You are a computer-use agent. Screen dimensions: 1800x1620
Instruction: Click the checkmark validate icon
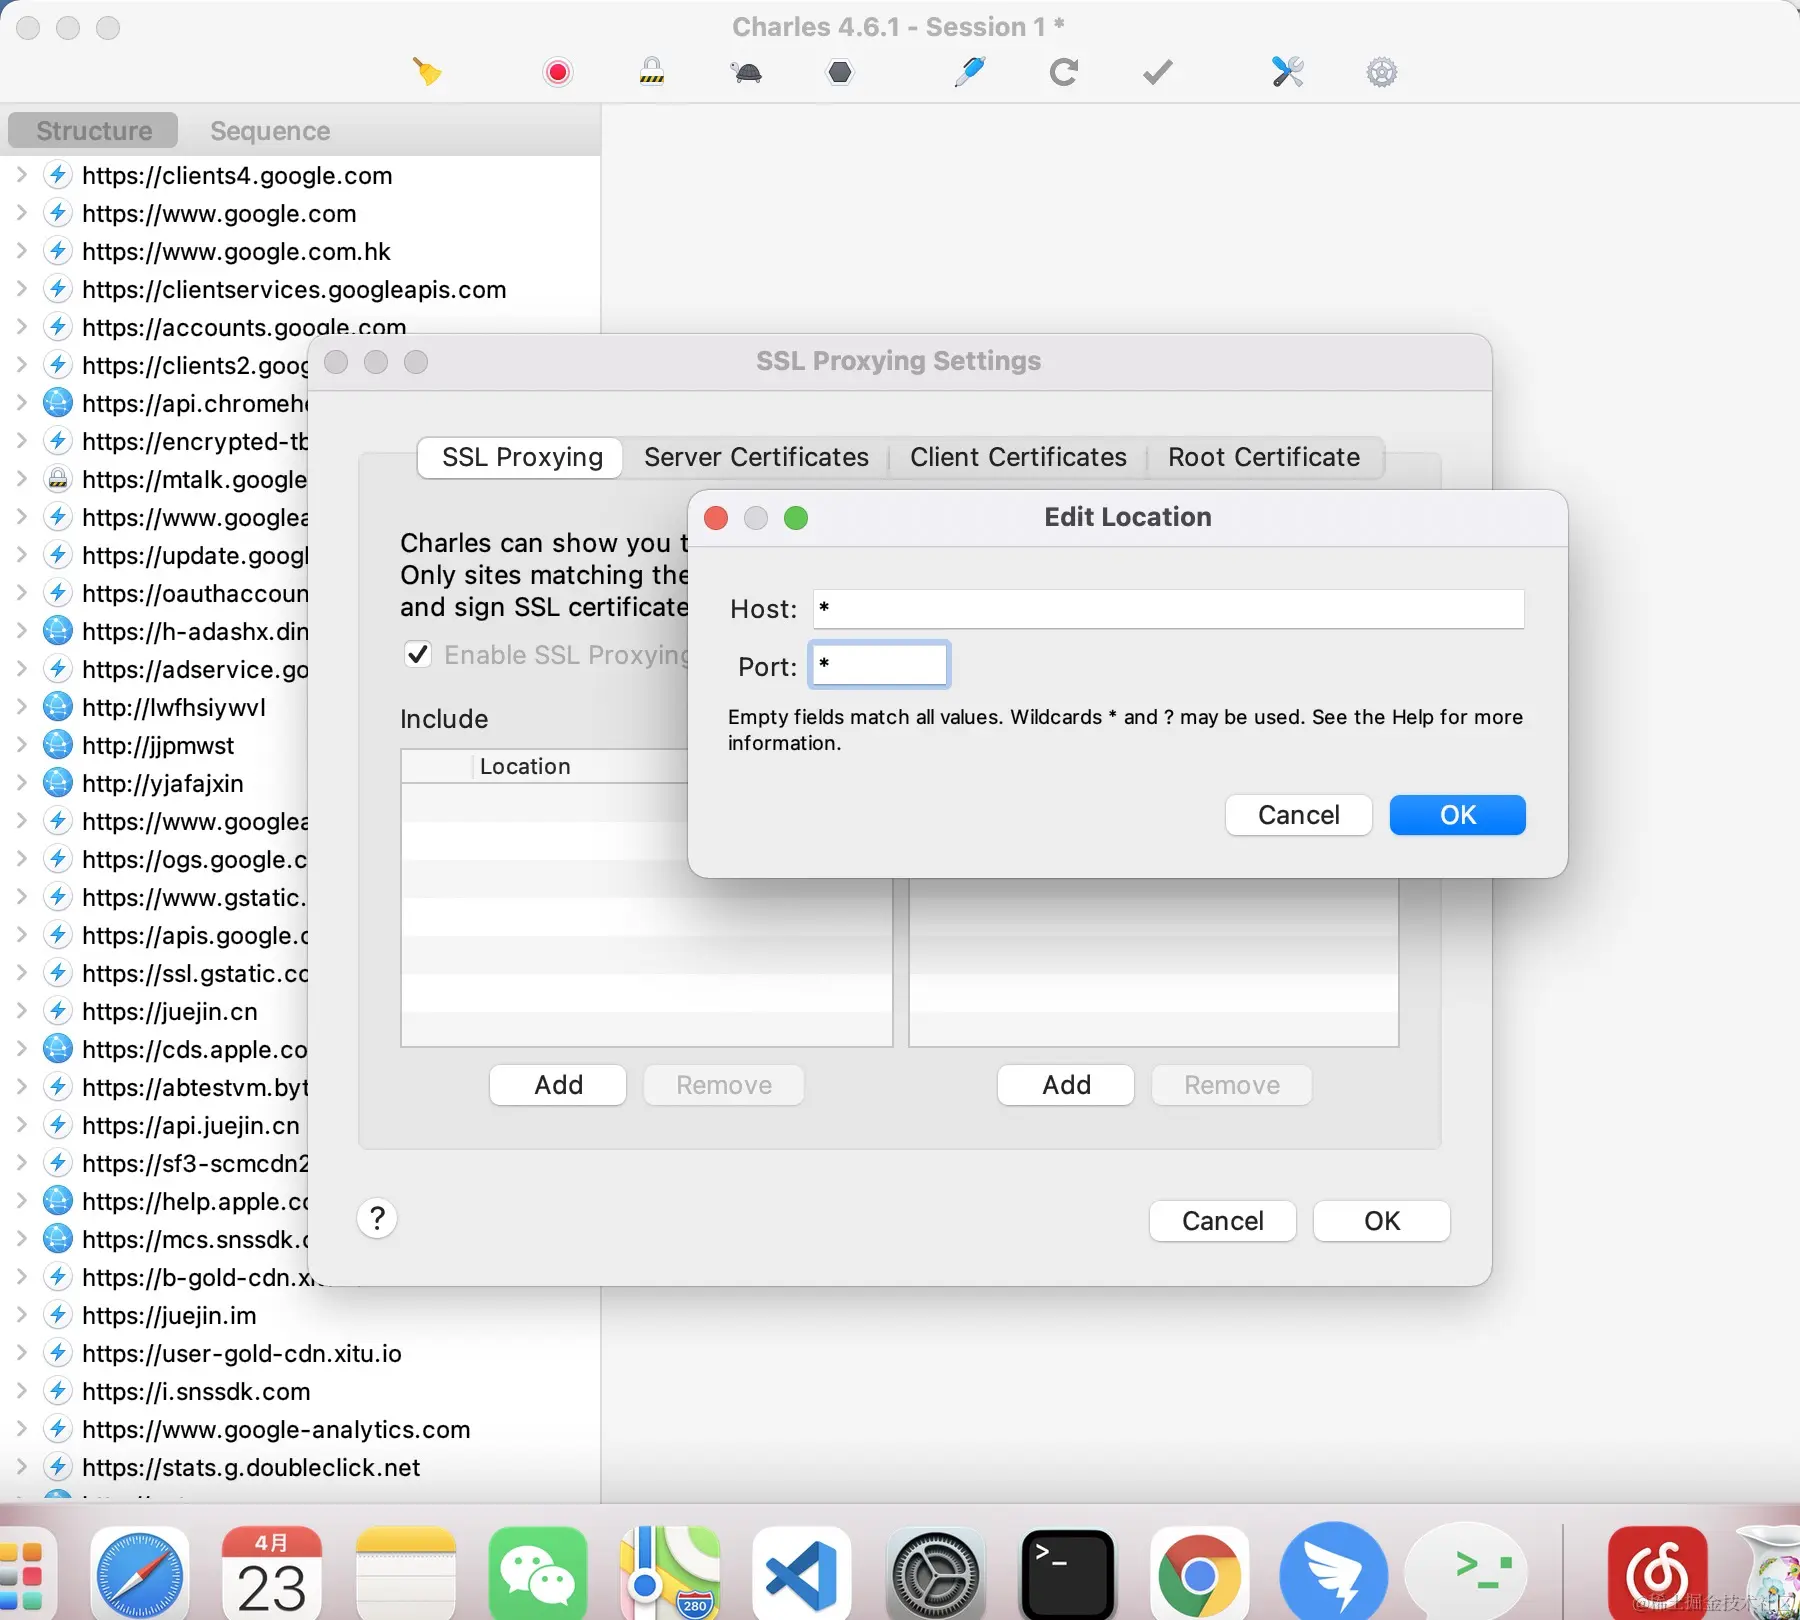[1158, 72]
